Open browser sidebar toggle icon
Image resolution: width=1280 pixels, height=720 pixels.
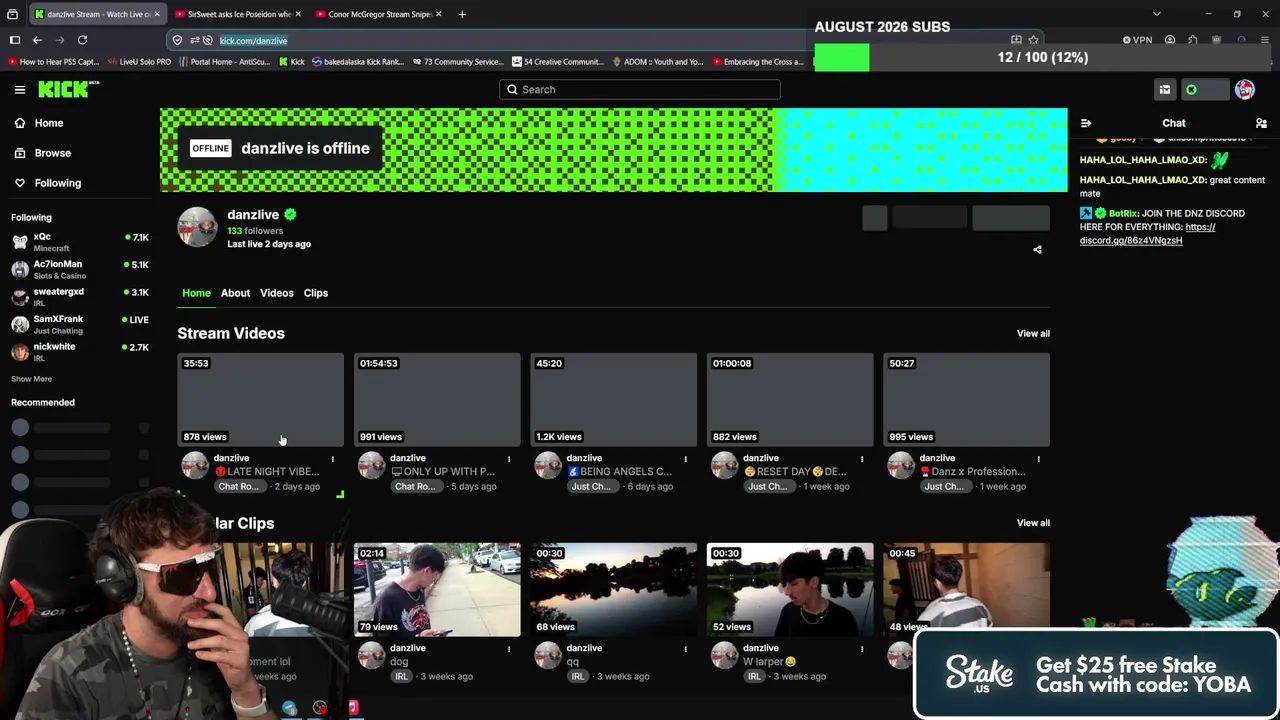pos(15,40)
